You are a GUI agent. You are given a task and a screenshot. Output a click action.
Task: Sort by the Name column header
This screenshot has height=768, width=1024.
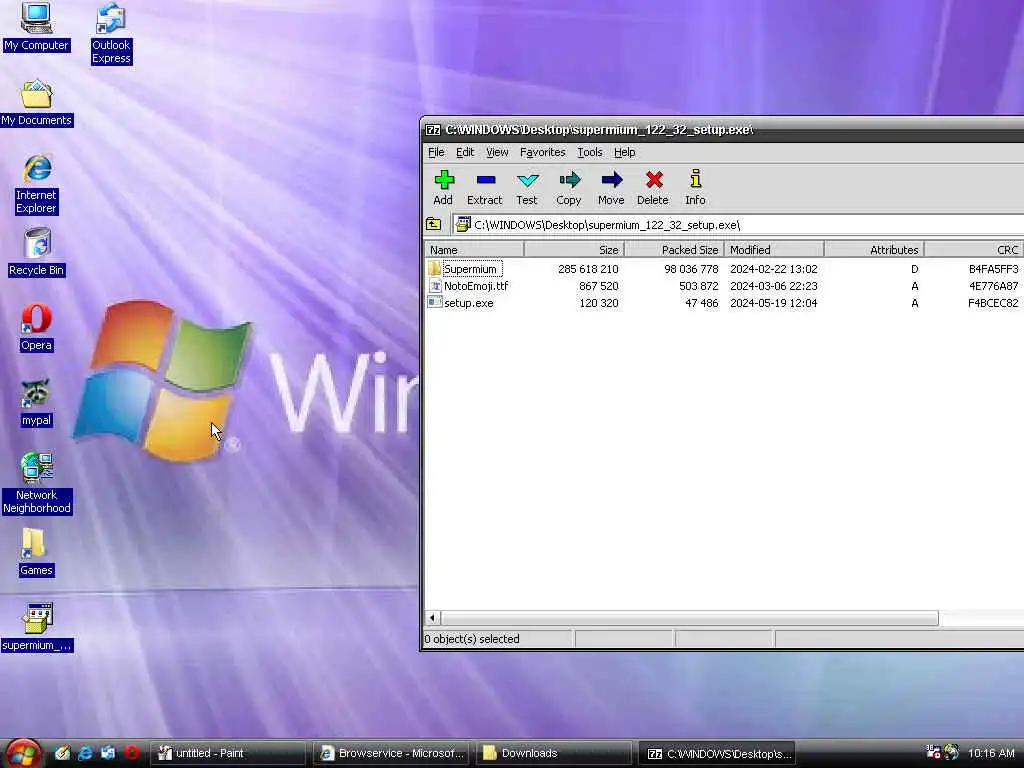click(474, 250)
